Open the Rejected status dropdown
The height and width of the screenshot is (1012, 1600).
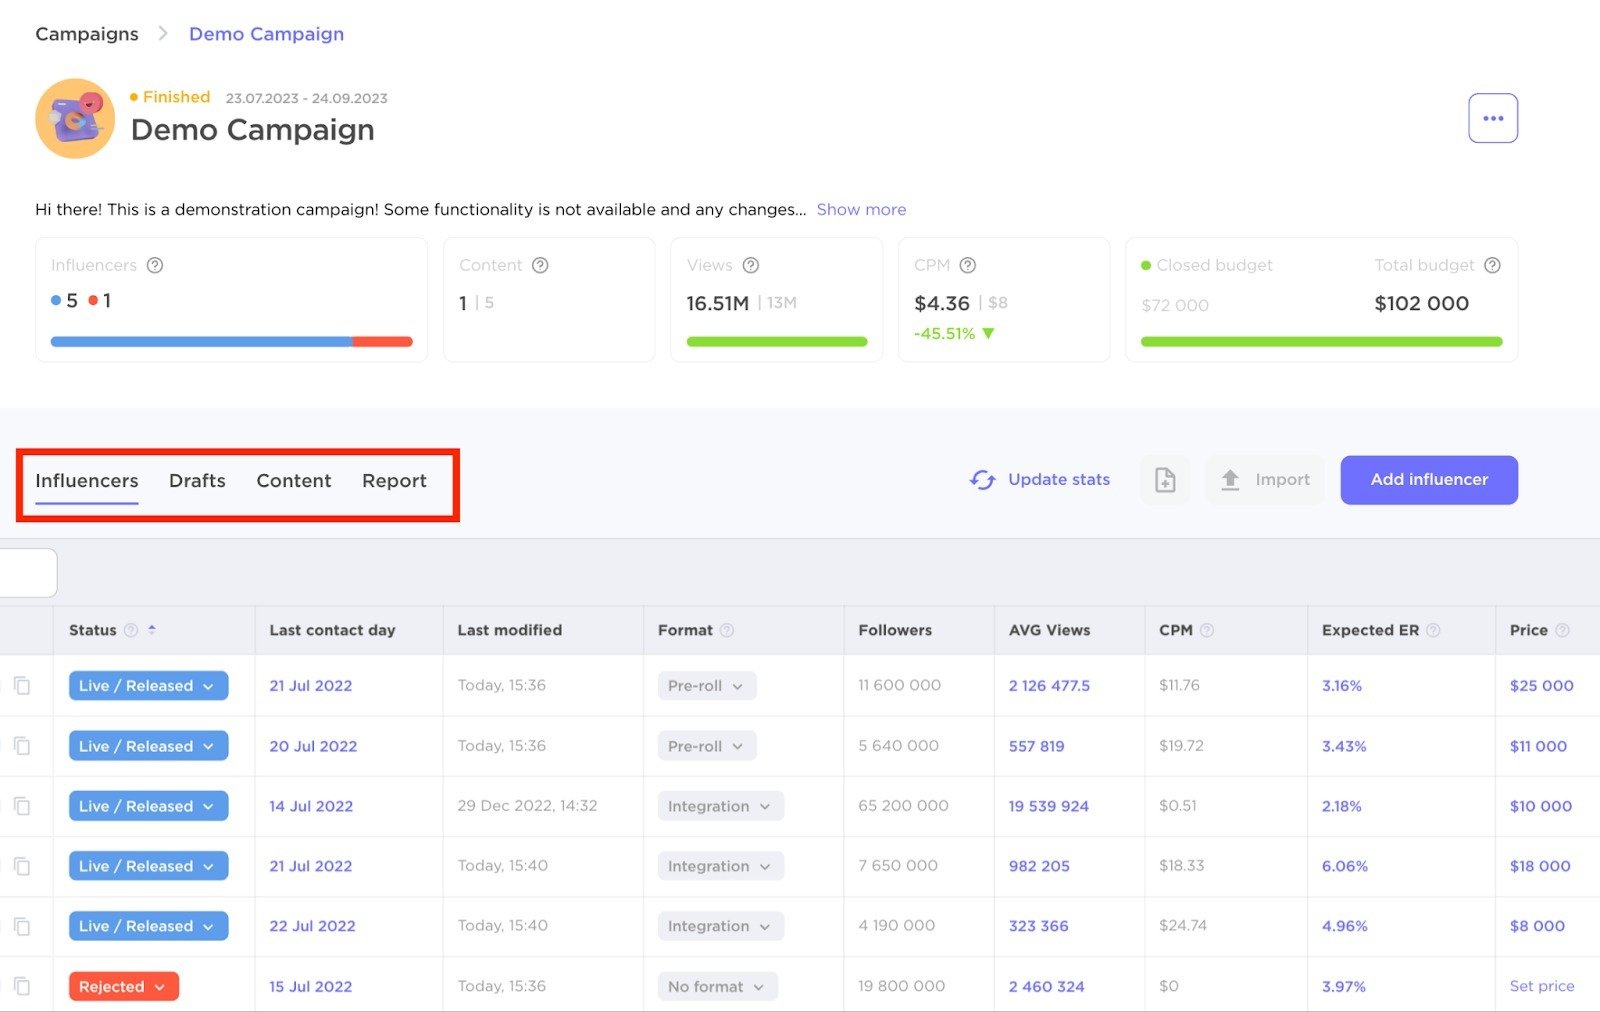point(123,986)
